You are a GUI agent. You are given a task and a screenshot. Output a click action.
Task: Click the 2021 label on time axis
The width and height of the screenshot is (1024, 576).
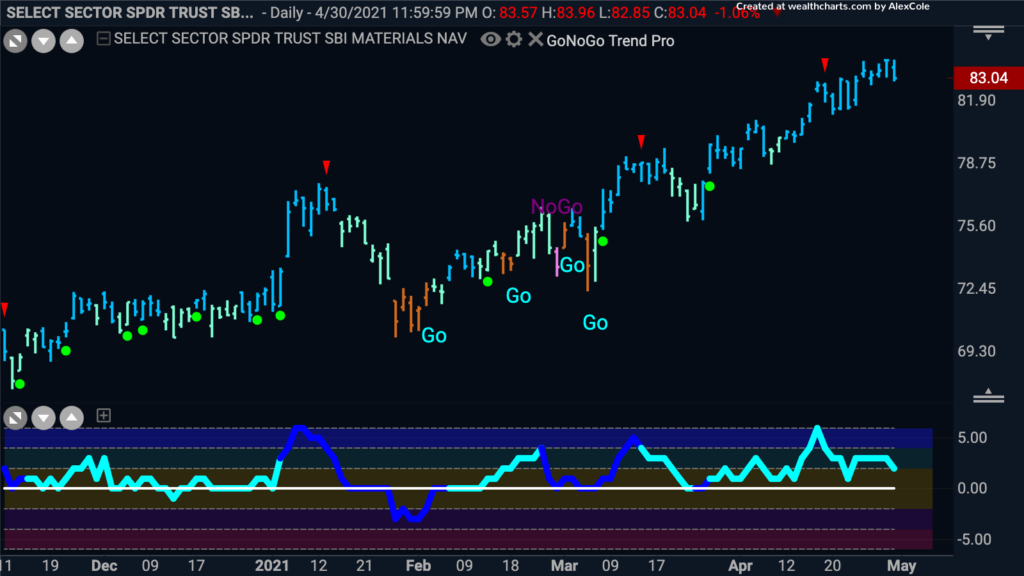point(272,566)
